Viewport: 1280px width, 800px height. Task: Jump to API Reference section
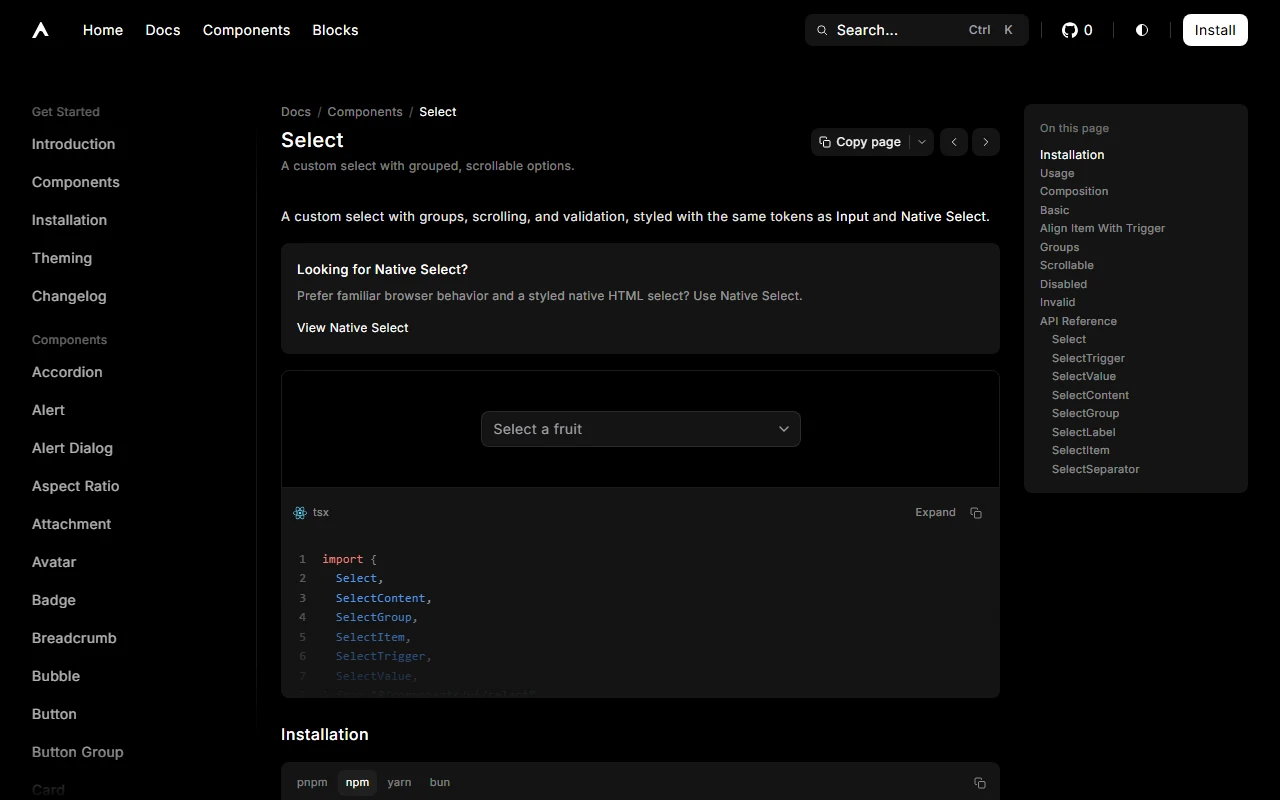pyautogui.click(x=1078, y=321)
